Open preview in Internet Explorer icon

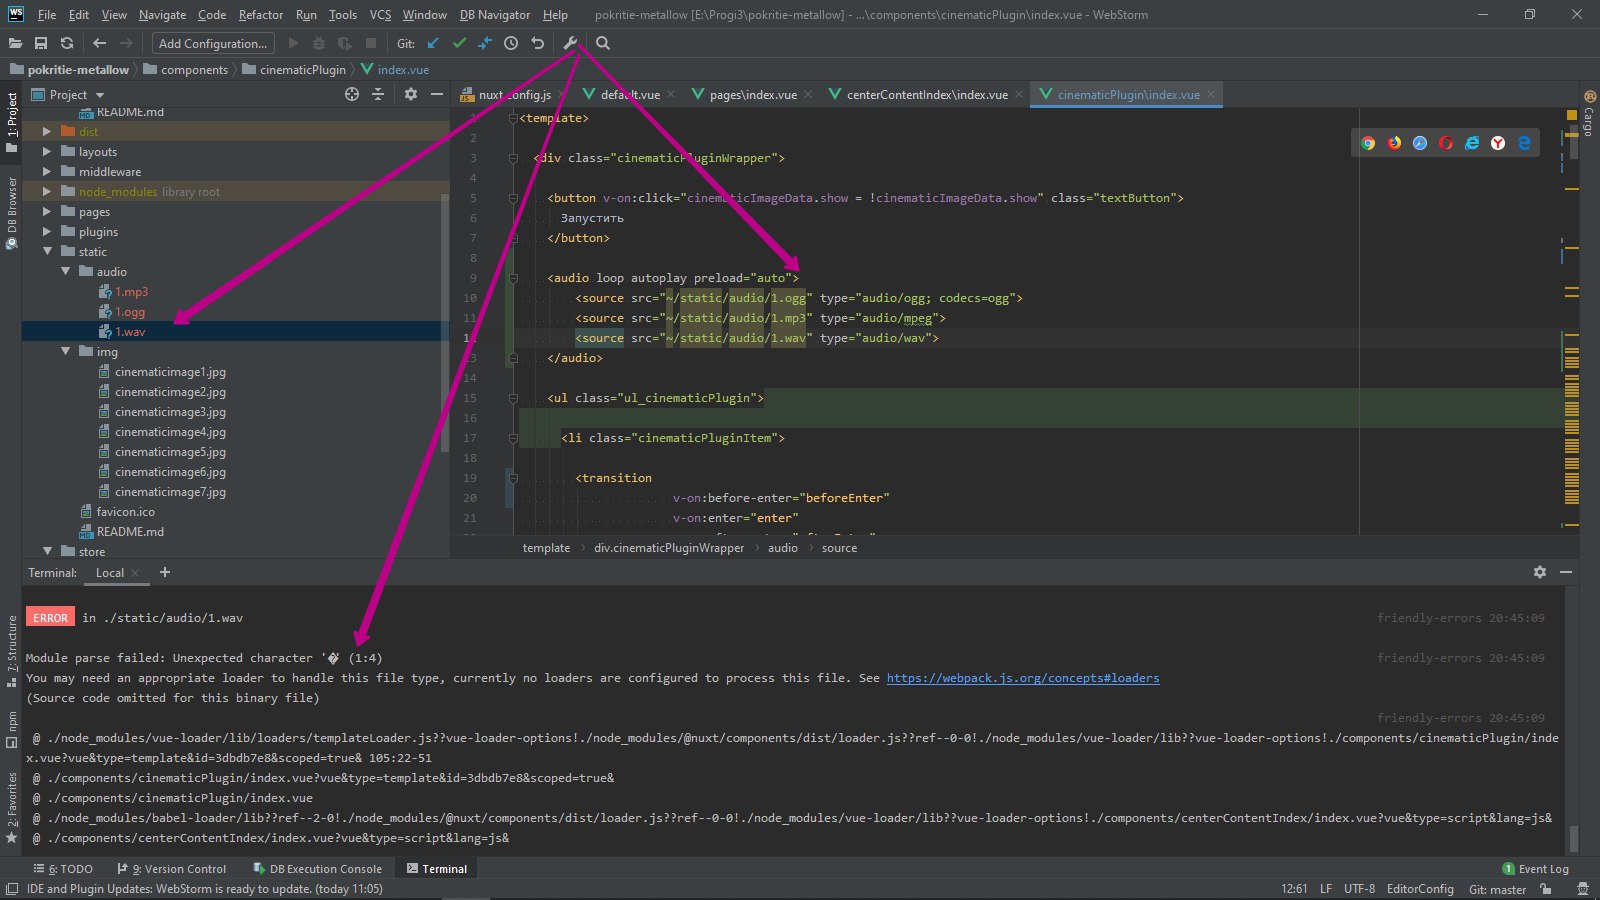[1472, 143]
